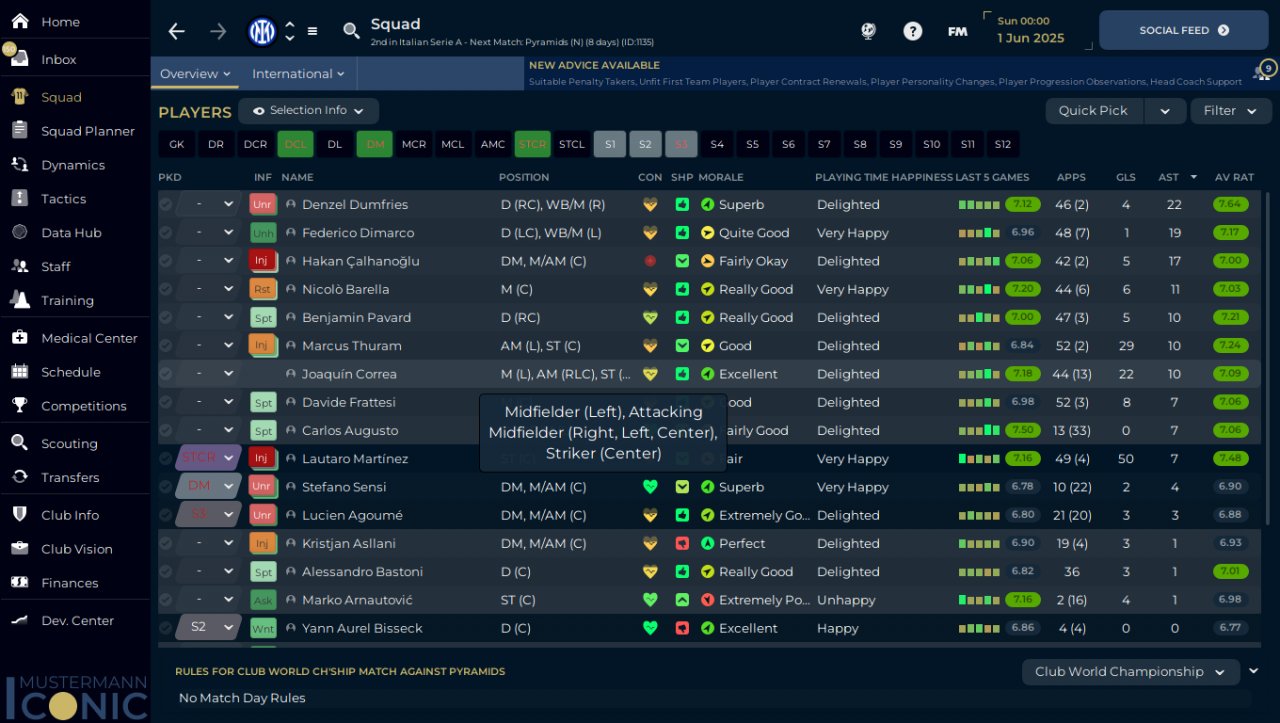
Task: Open the Finances money icon
Action: (x=19, y=583)
